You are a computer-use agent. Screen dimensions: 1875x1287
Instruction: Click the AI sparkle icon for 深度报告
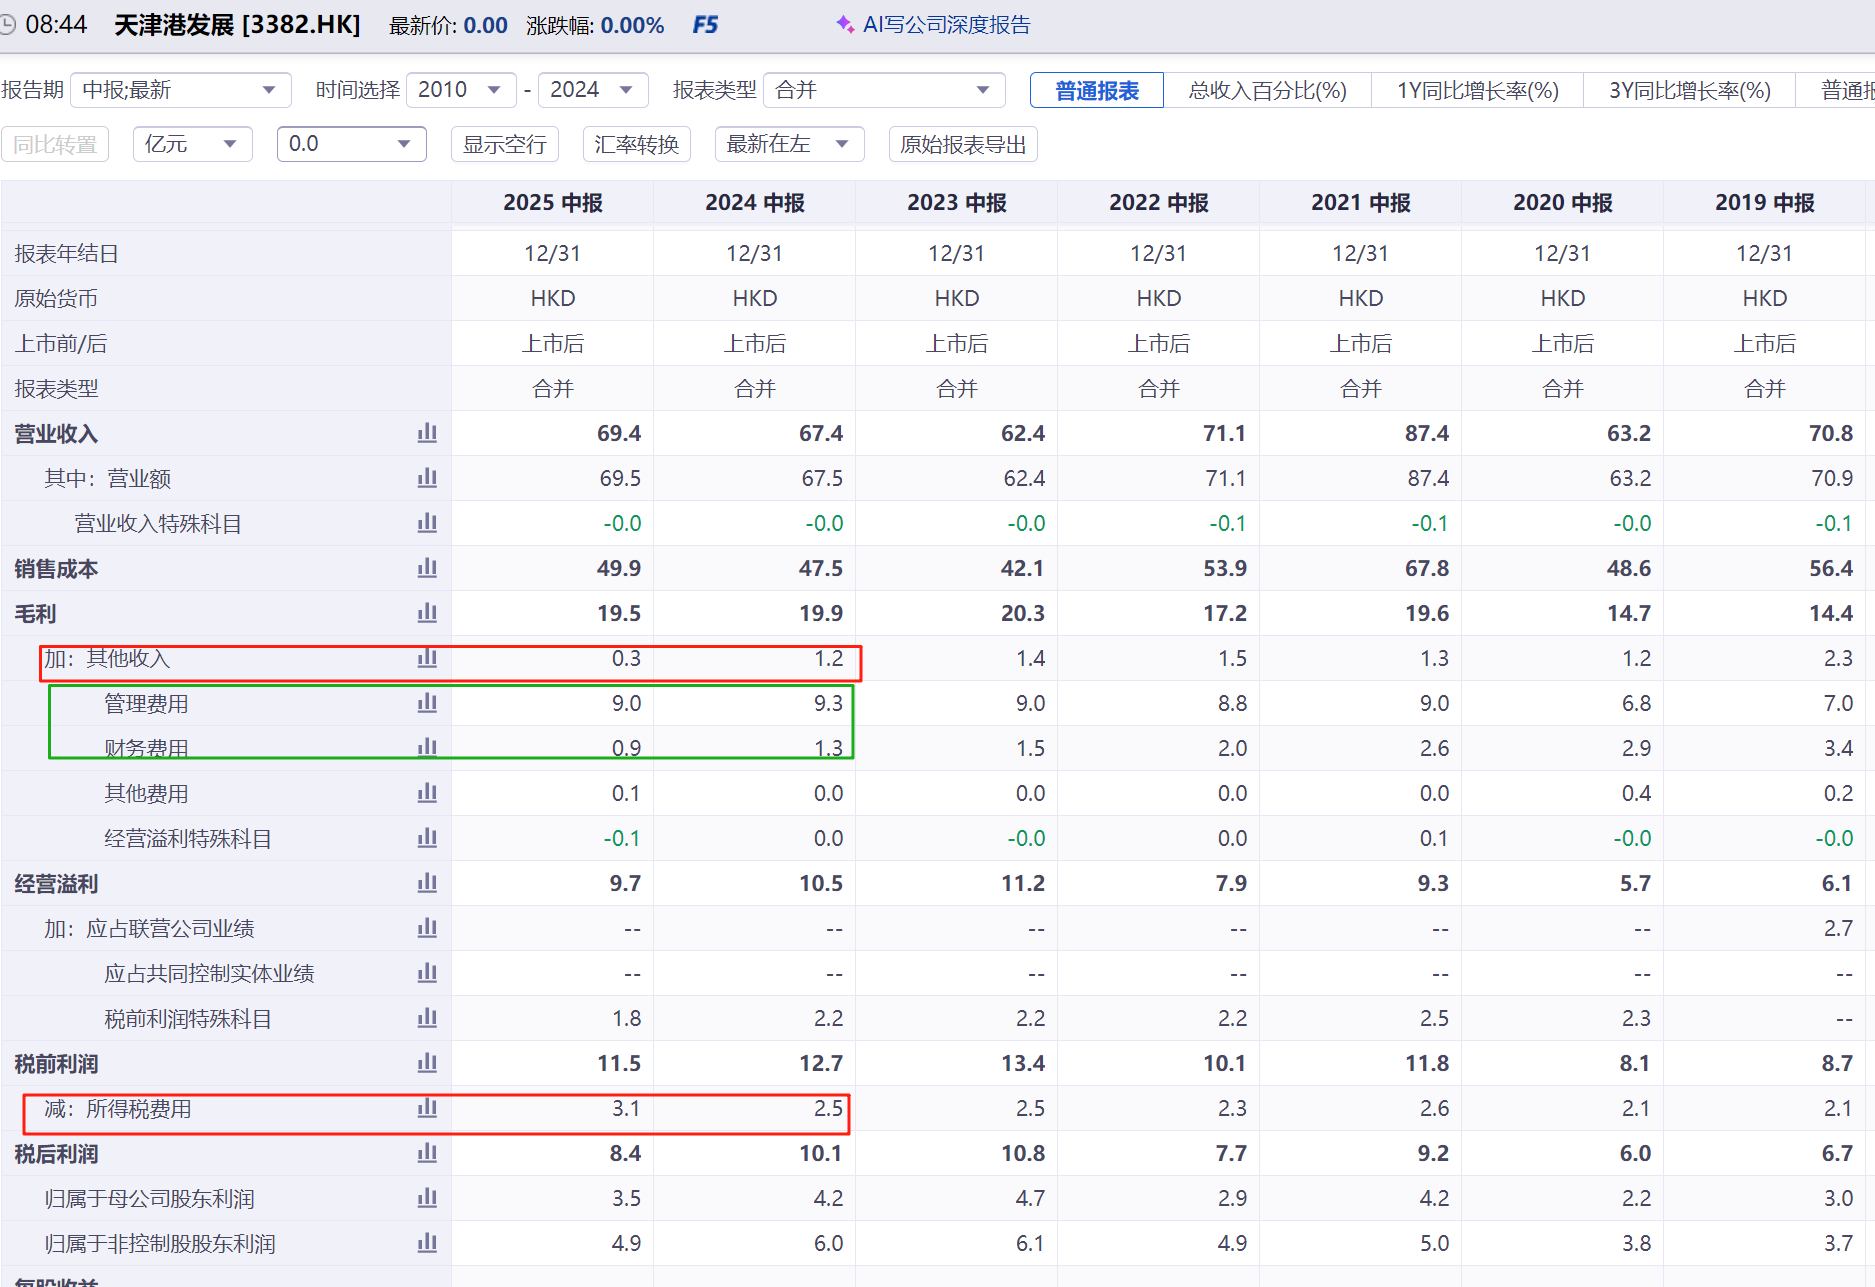(x=845, y=24)
